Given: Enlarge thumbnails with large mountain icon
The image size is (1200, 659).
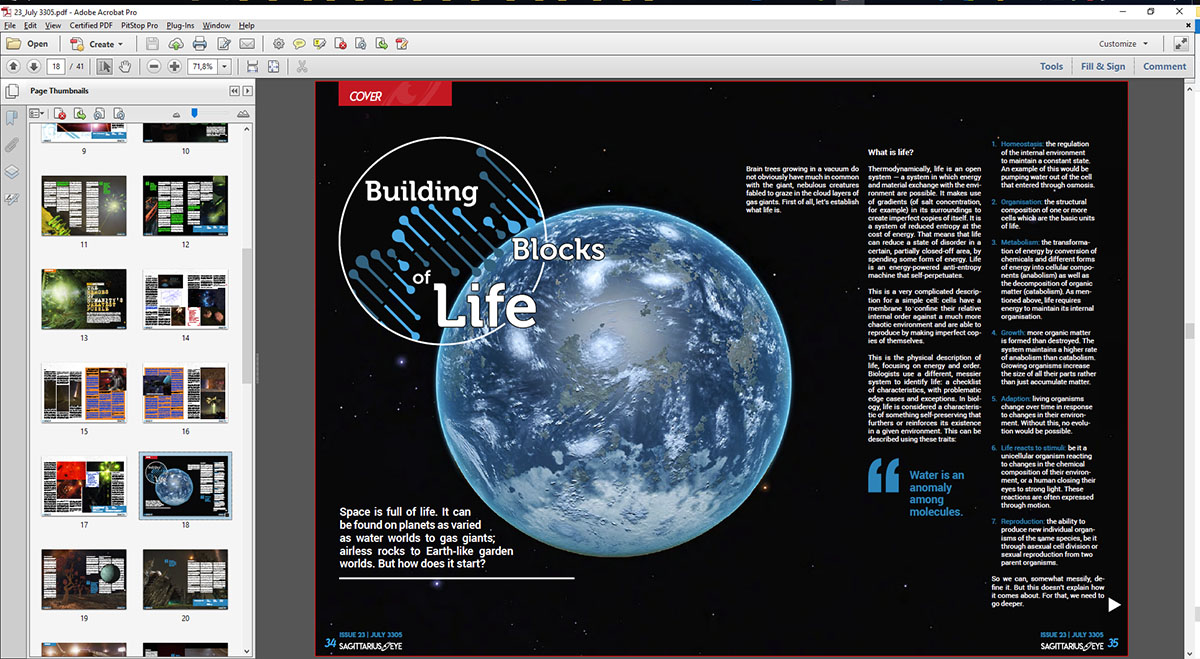Looking at the screenshot, I should (244, 114).
